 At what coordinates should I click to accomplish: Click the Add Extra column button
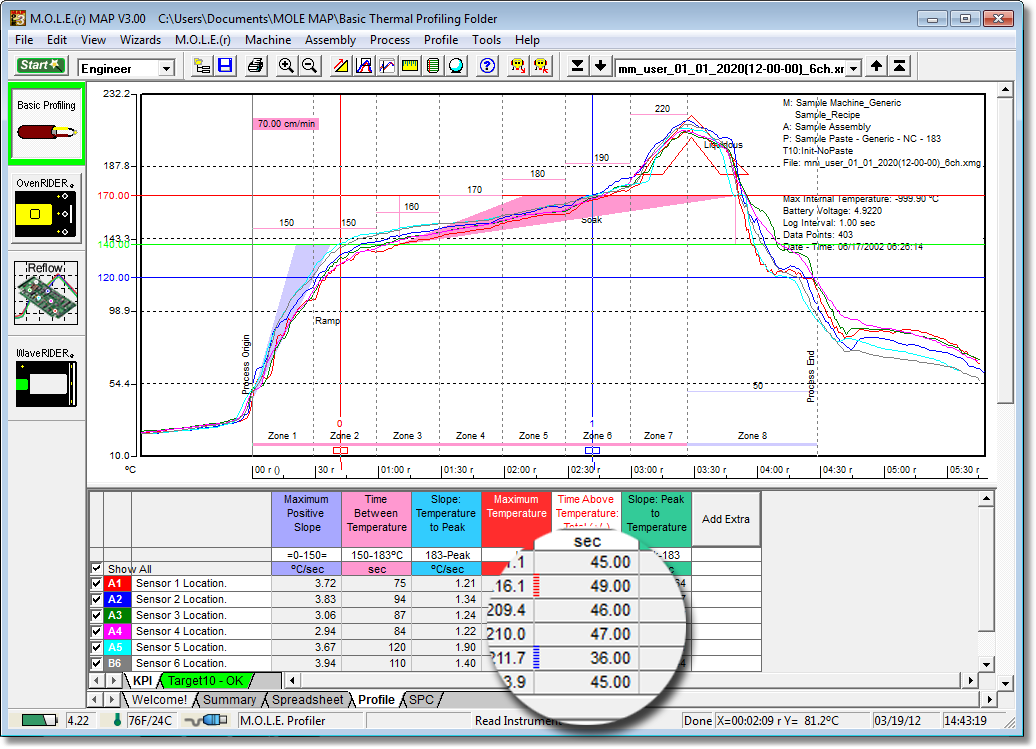[x=725, y=519]
